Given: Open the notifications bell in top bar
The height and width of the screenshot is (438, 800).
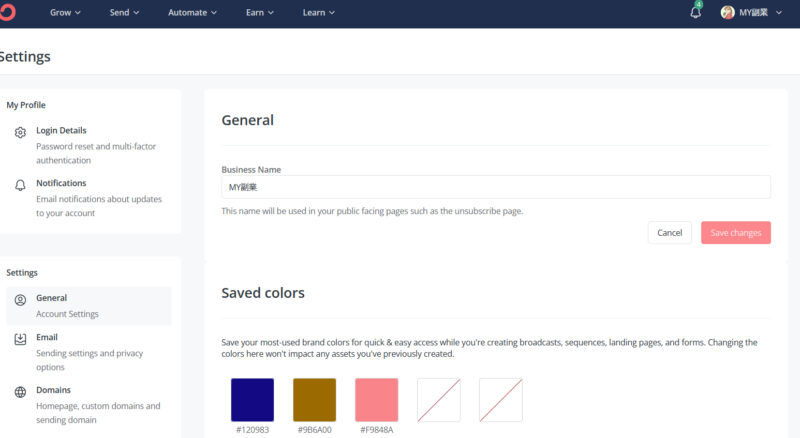Looking at the screenshot, I should [696, 13].
